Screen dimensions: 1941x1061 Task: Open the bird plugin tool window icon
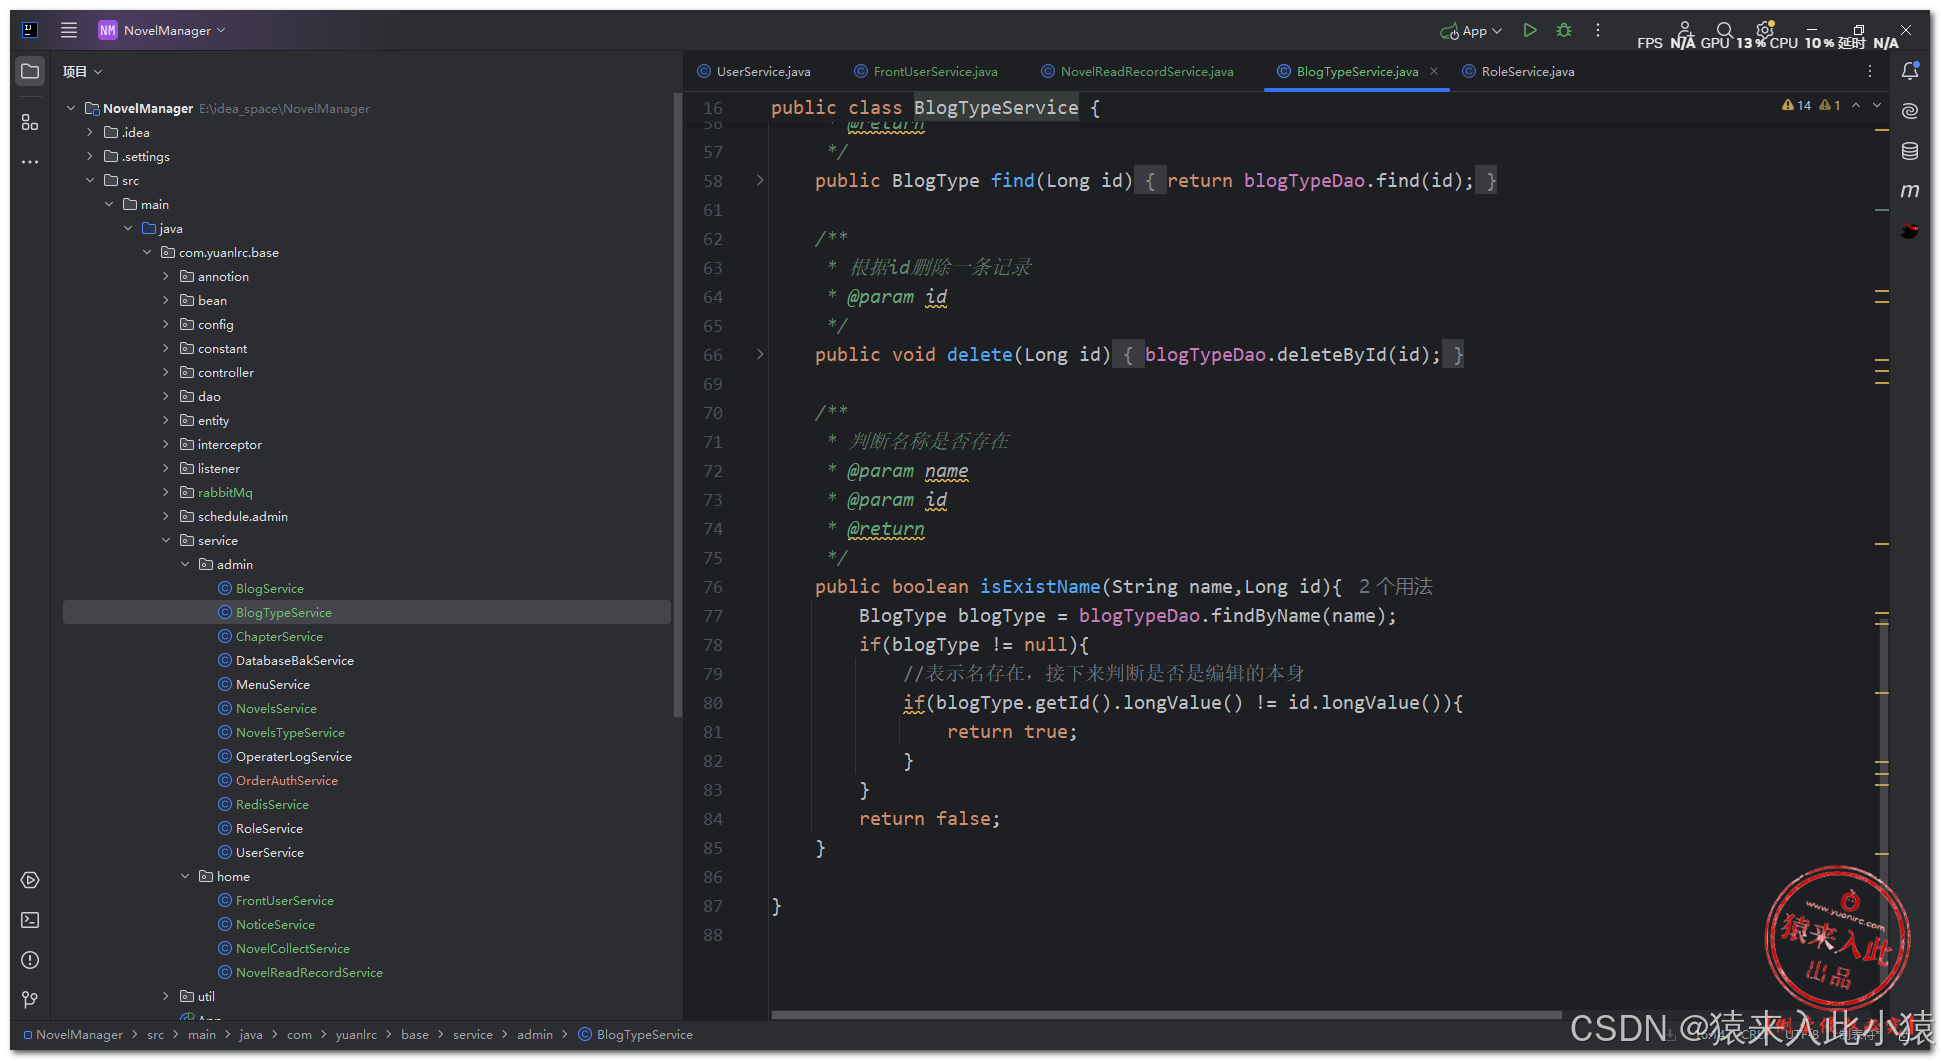coord(1910,231)
